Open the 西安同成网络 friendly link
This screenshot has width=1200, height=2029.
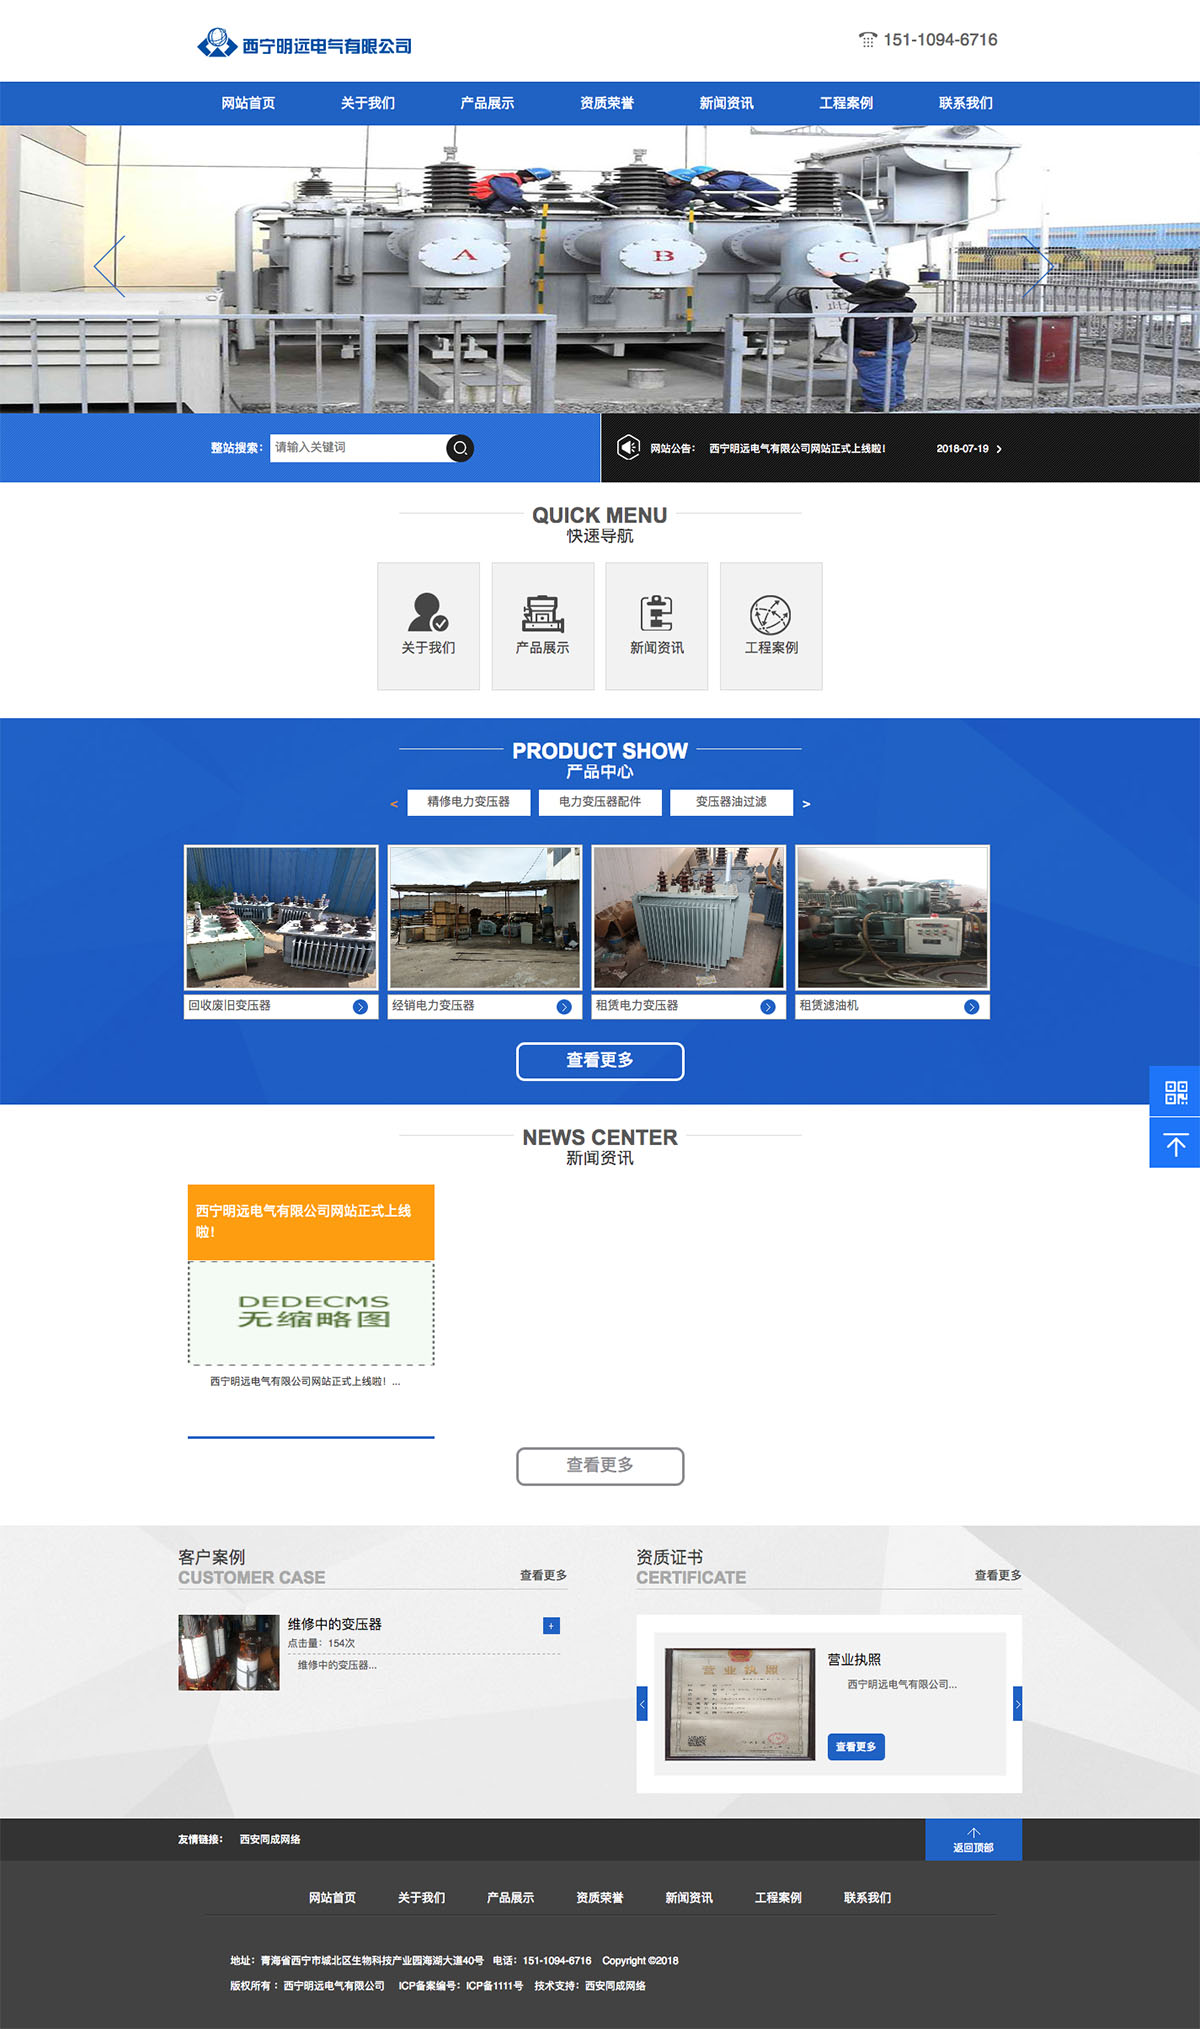tap(270, 1839)
